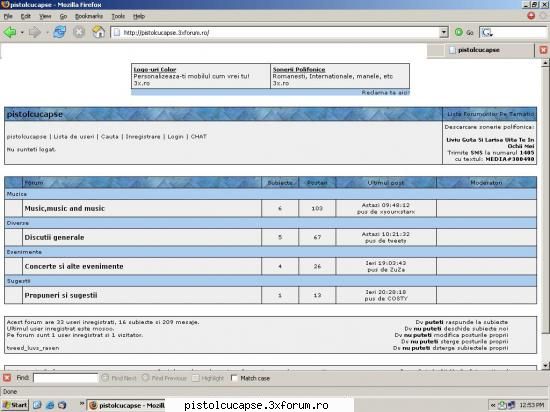Open the Bookmarks menu
This screenshot has width=550, height=412.
pos(89,16)
